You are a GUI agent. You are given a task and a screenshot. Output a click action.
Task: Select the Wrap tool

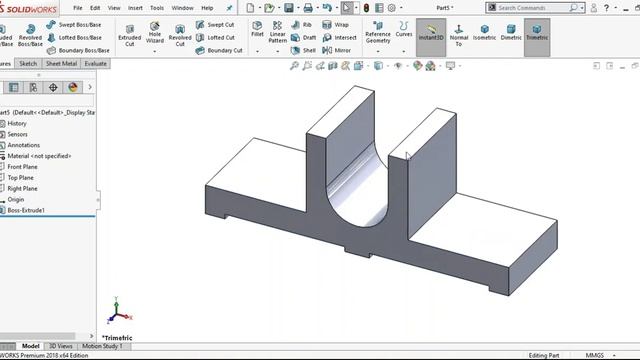(x=336, y=24)
